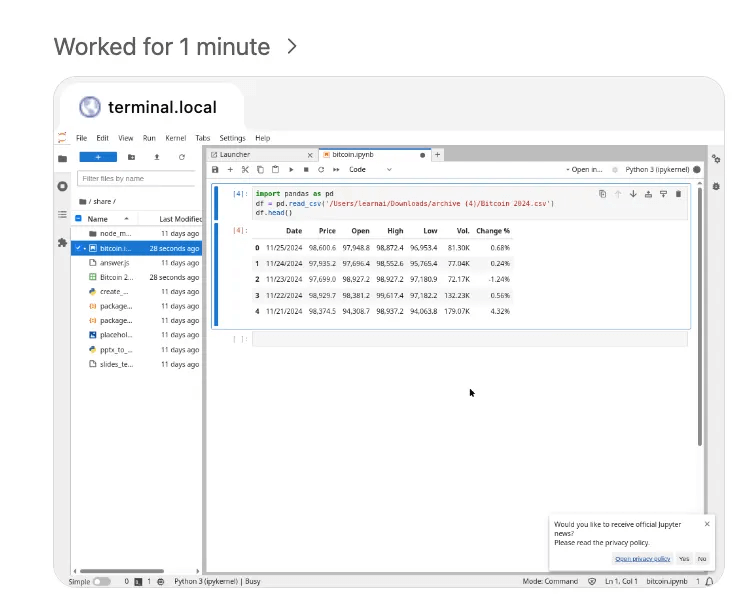
Task: Select the Bitcoin 2... CSV file
Action: (x=136, y=277)
